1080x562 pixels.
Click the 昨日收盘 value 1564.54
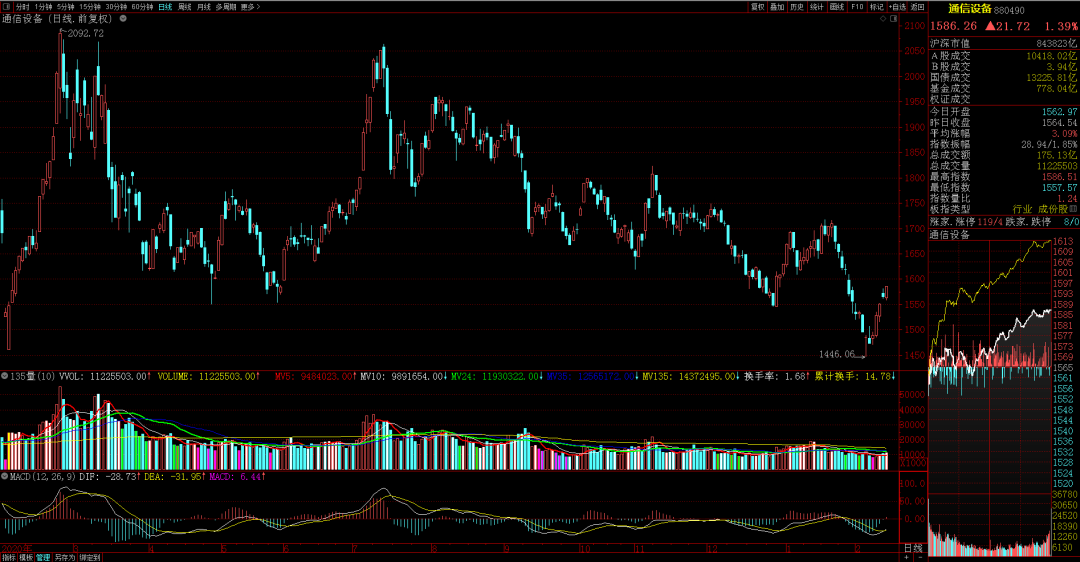1060,123
